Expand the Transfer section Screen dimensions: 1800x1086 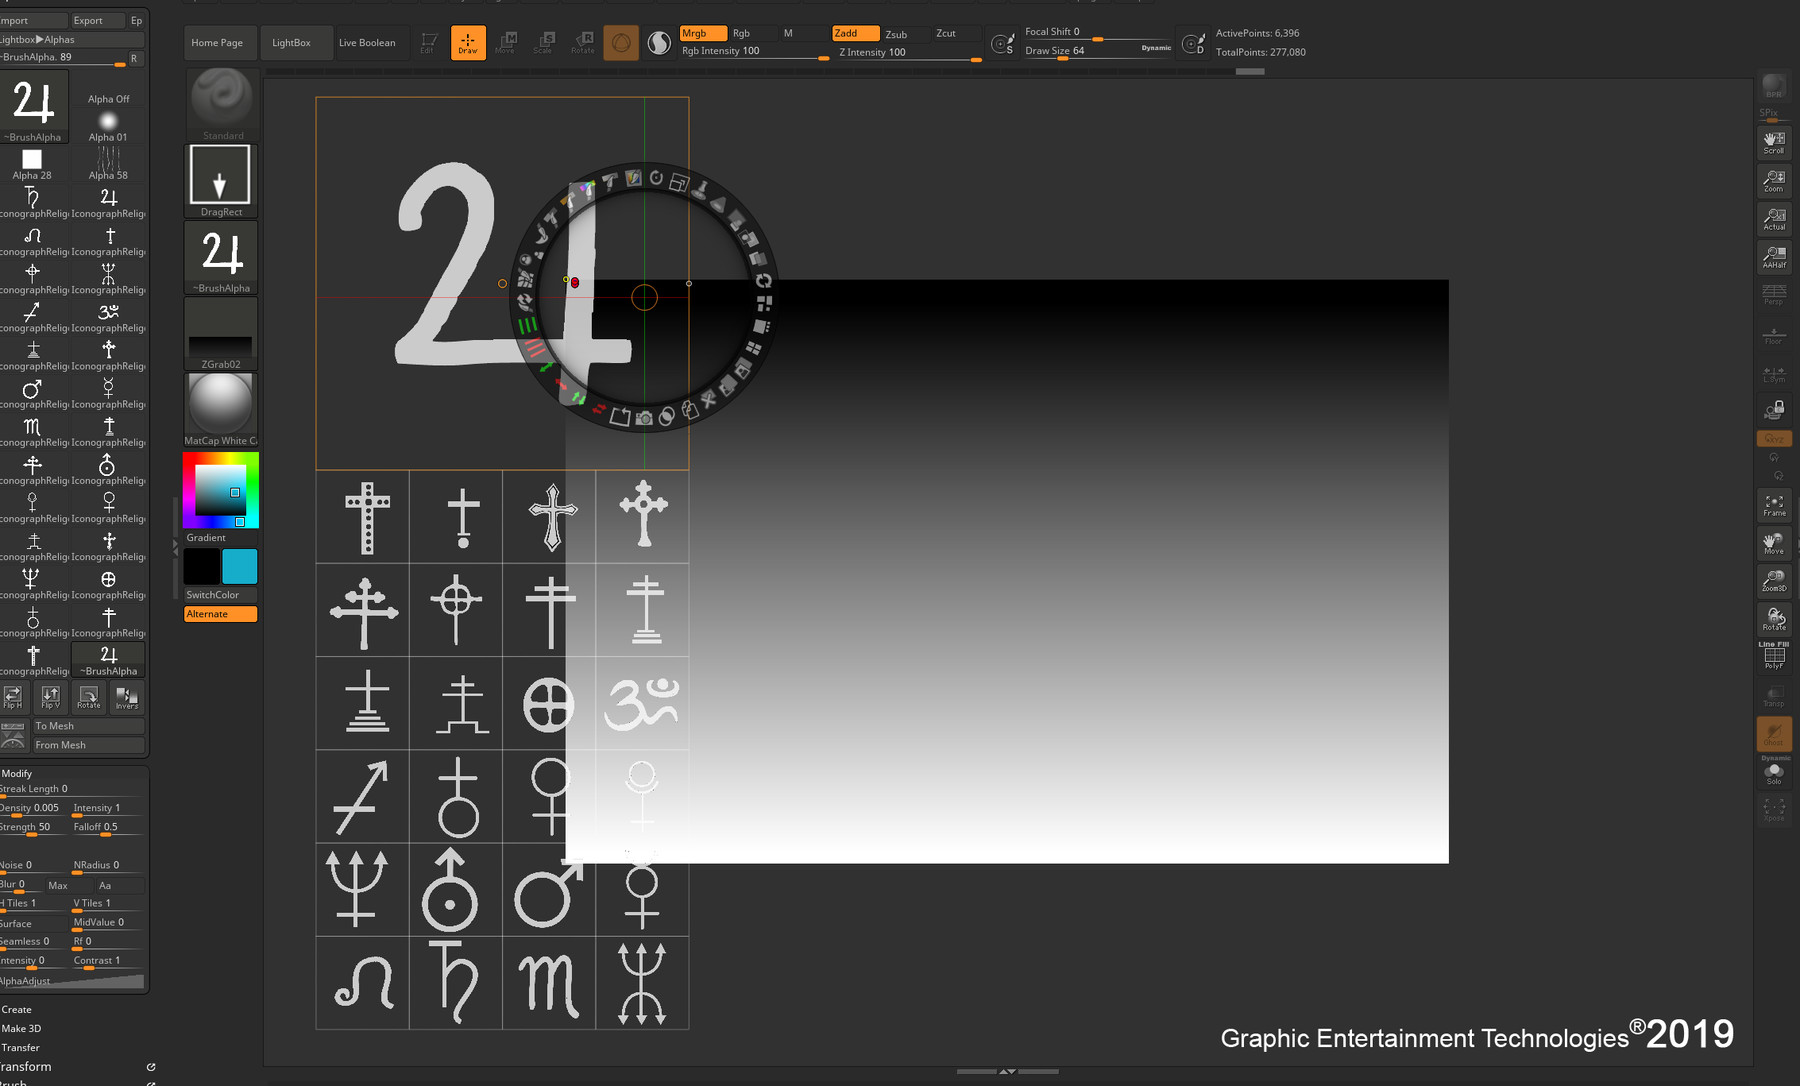21,1047
